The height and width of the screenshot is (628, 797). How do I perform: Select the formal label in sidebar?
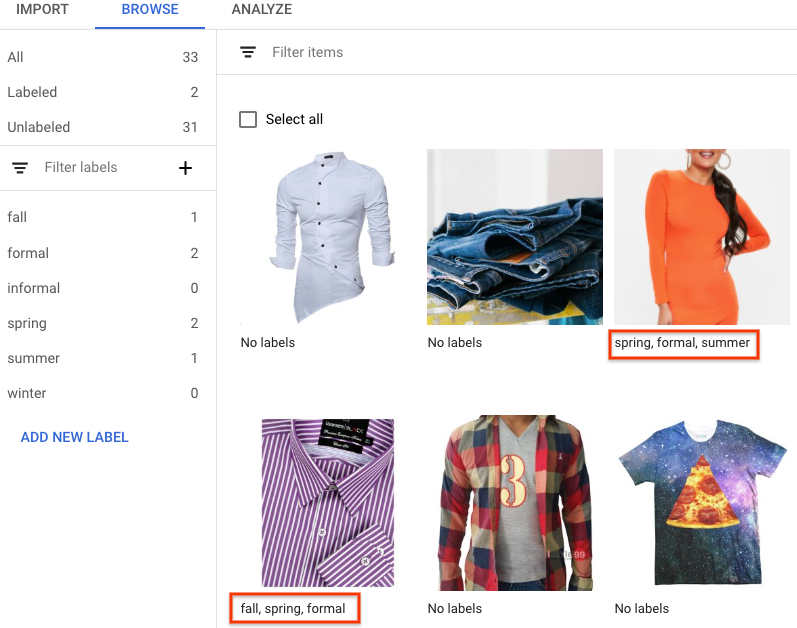pos(100,253)
